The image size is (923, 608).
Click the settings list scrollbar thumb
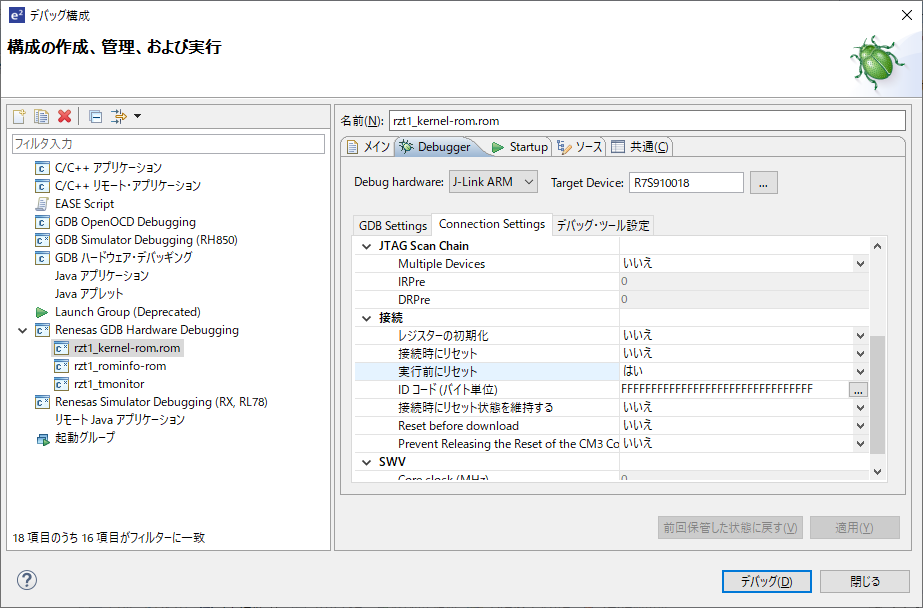point(877,394)
